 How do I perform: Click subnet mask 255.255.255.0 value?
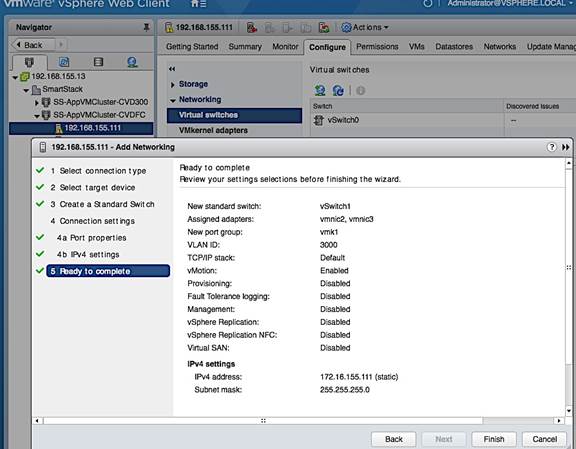coord(345,390)
